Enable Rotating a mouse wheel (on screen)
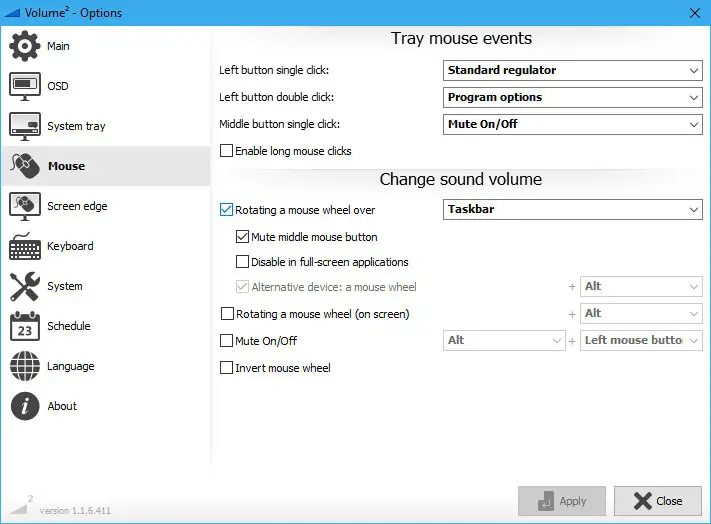This screenshot has width=711, height=524. (x=227, y=314)
